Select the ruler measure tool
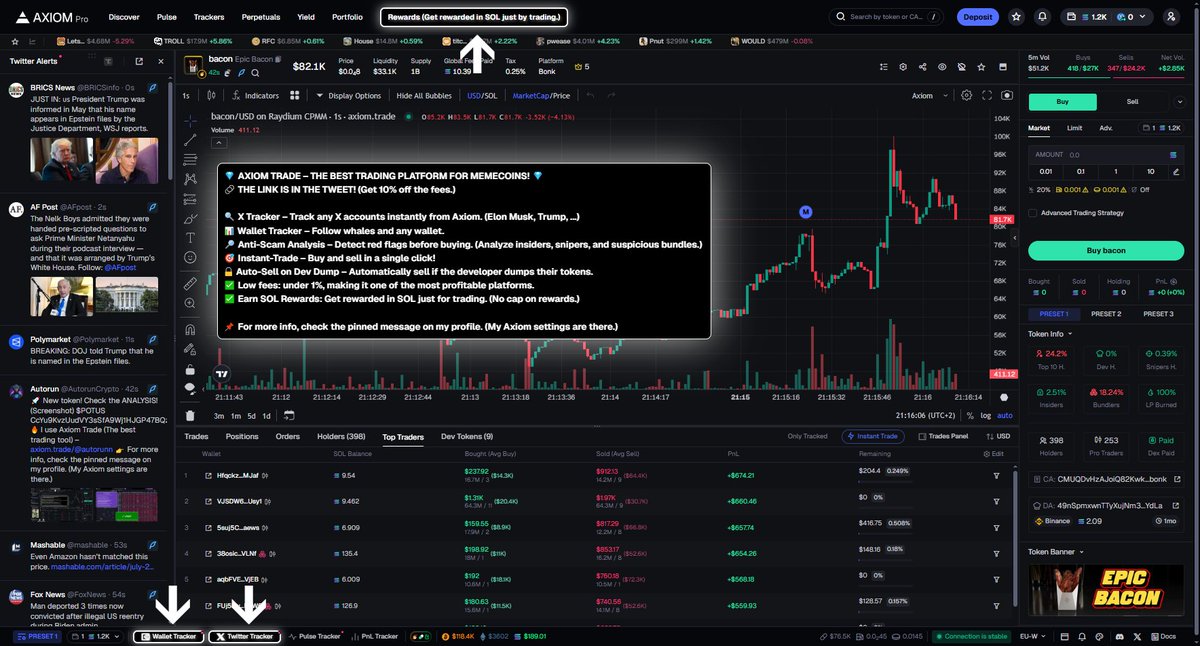The width and height of the screenshot is (1200, 646). coord(190,284)
